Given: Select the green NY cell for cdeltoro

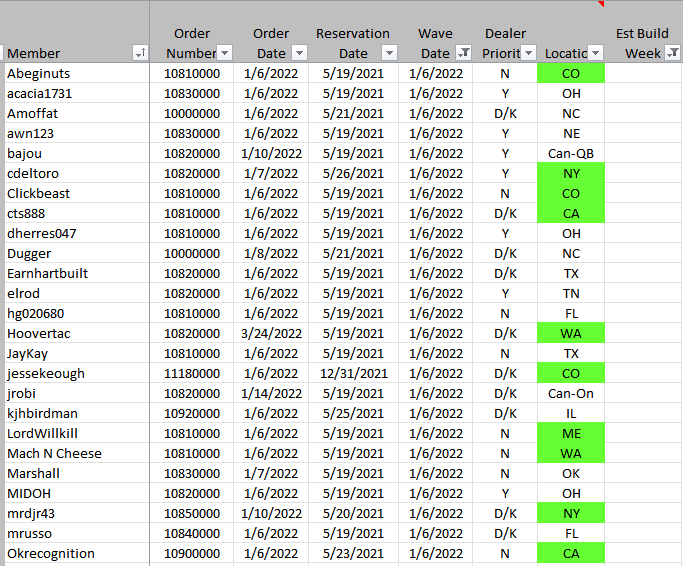Looking at the screenshot, I should coord(571,173).
